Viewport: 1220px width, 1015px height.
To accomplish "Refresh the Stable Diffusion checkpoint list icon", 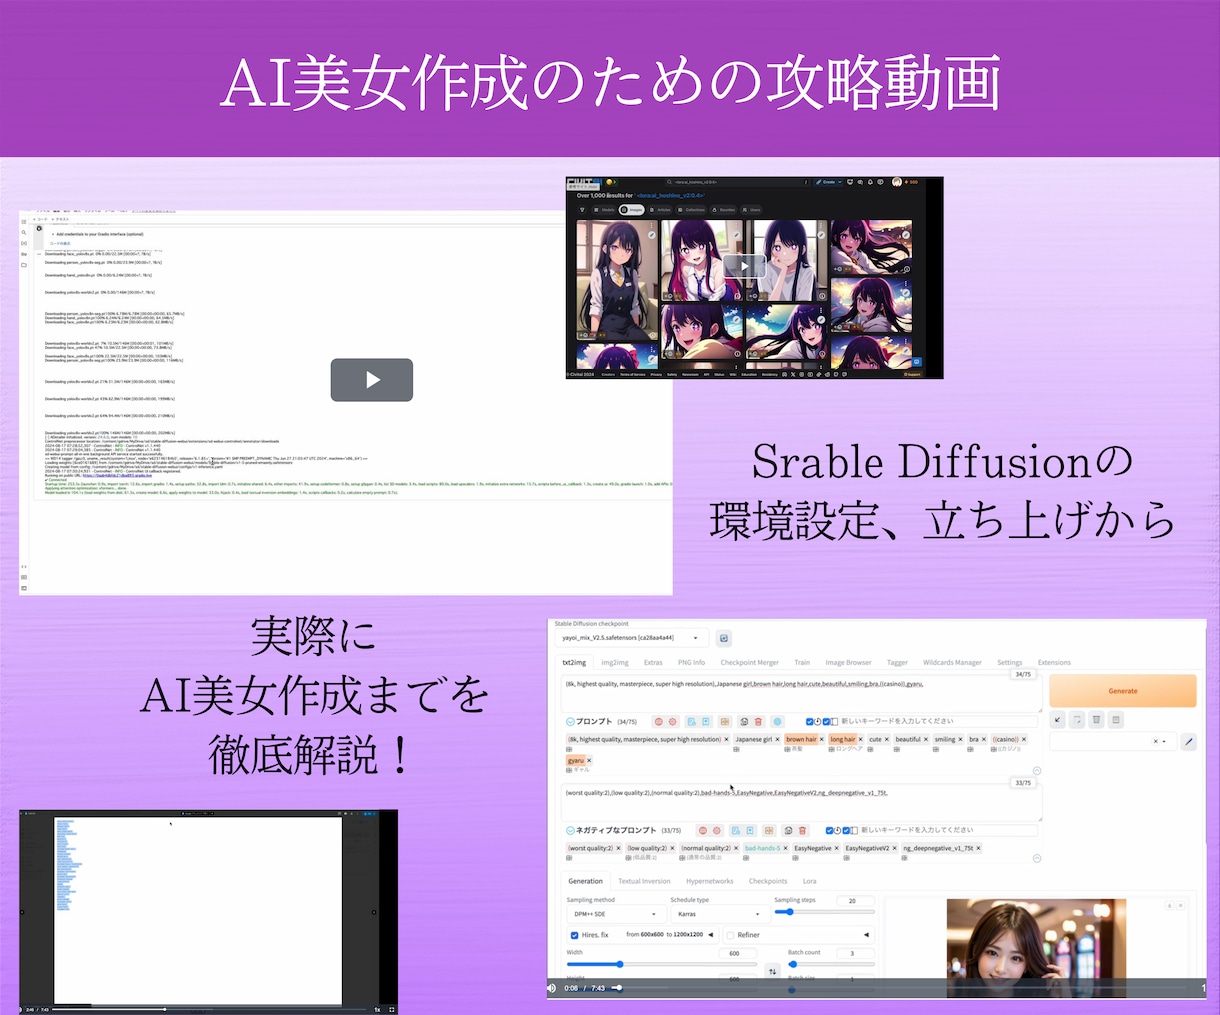I will (724, 638).
